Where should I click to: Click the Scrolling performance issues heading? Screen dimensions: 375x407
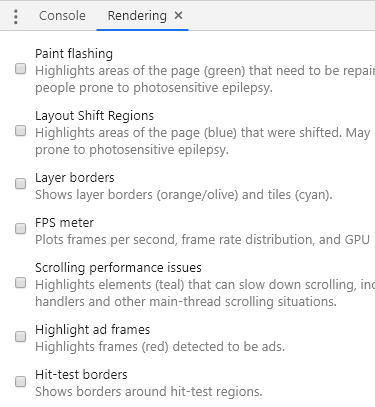pos(118,268)
